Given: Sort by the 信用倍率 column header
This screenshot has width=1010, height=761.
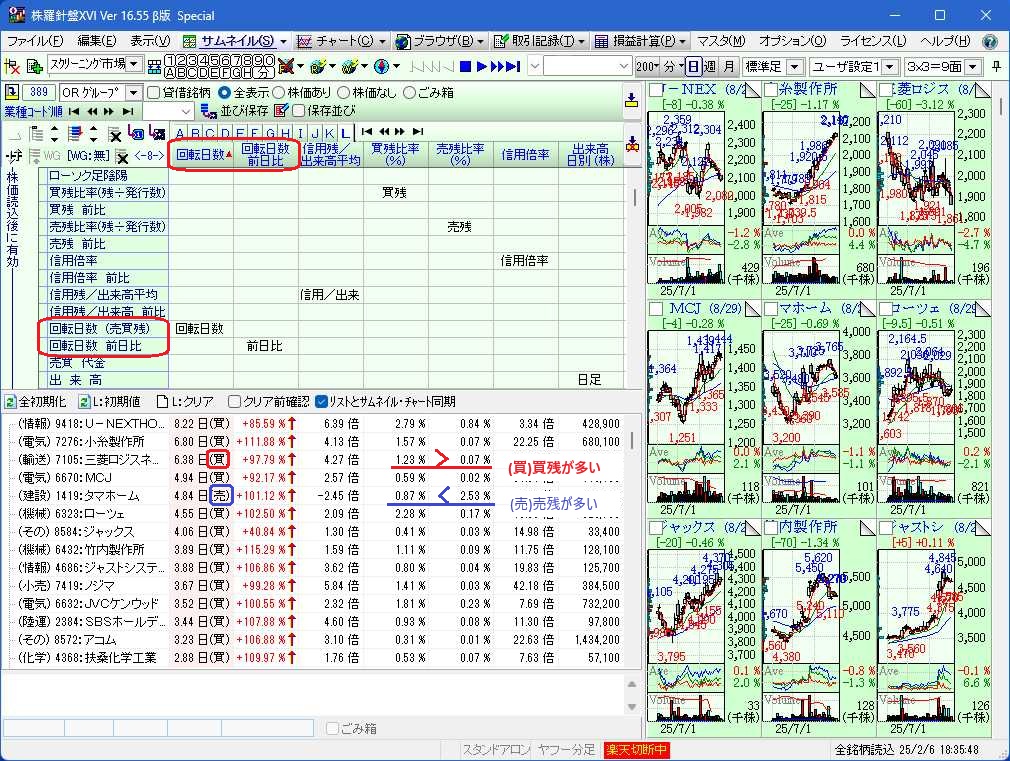Looking at the screenshot, I should [526, 155].
